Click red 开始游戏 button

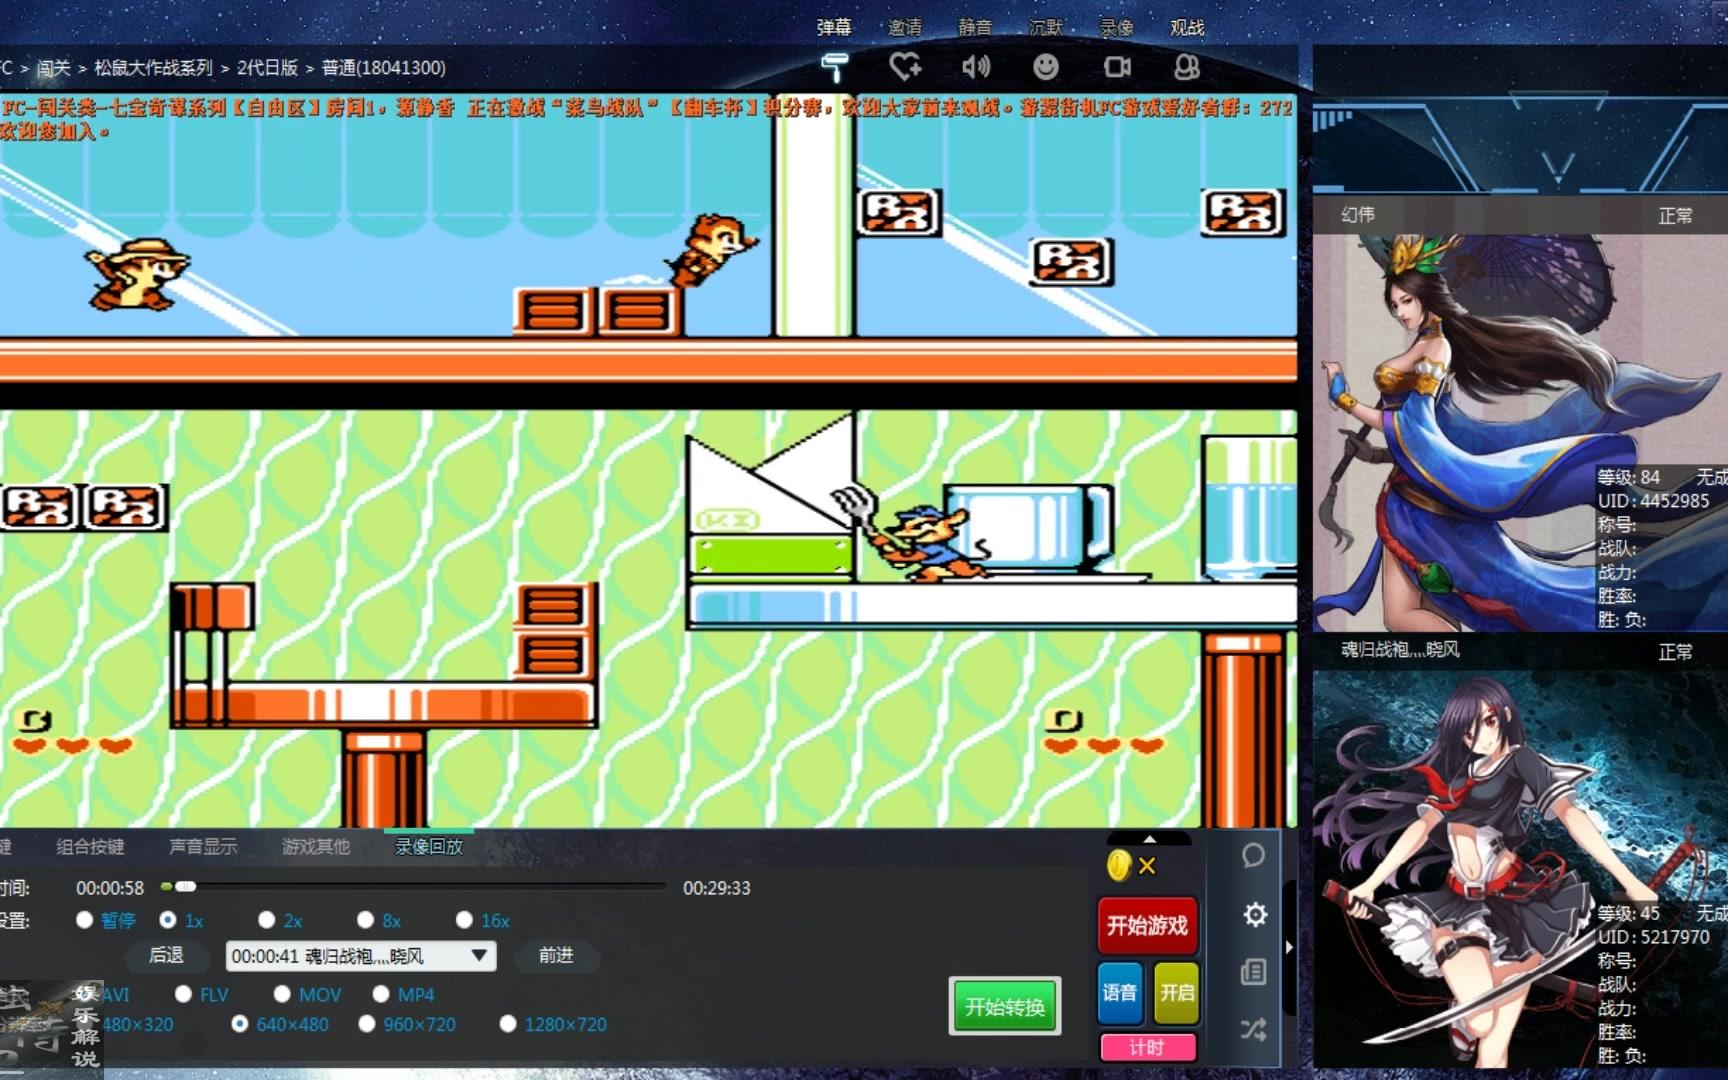[1147, 925]
